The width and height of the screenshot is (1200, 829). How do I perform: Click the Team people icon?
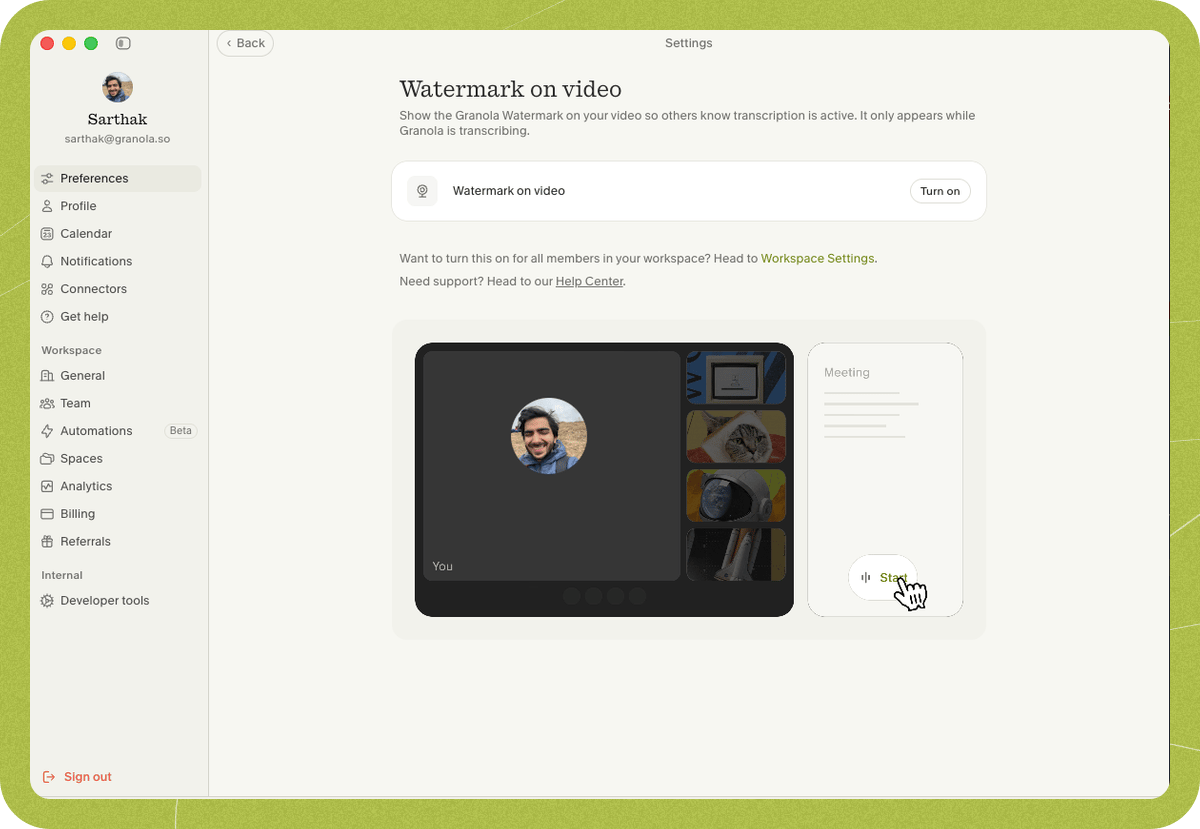pos(47,404)
